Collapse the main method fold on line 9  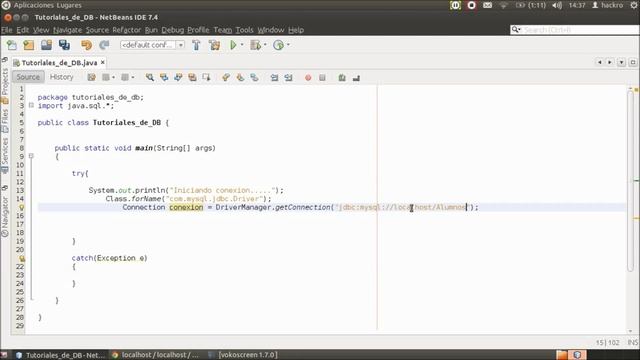[x=31, y=156]
